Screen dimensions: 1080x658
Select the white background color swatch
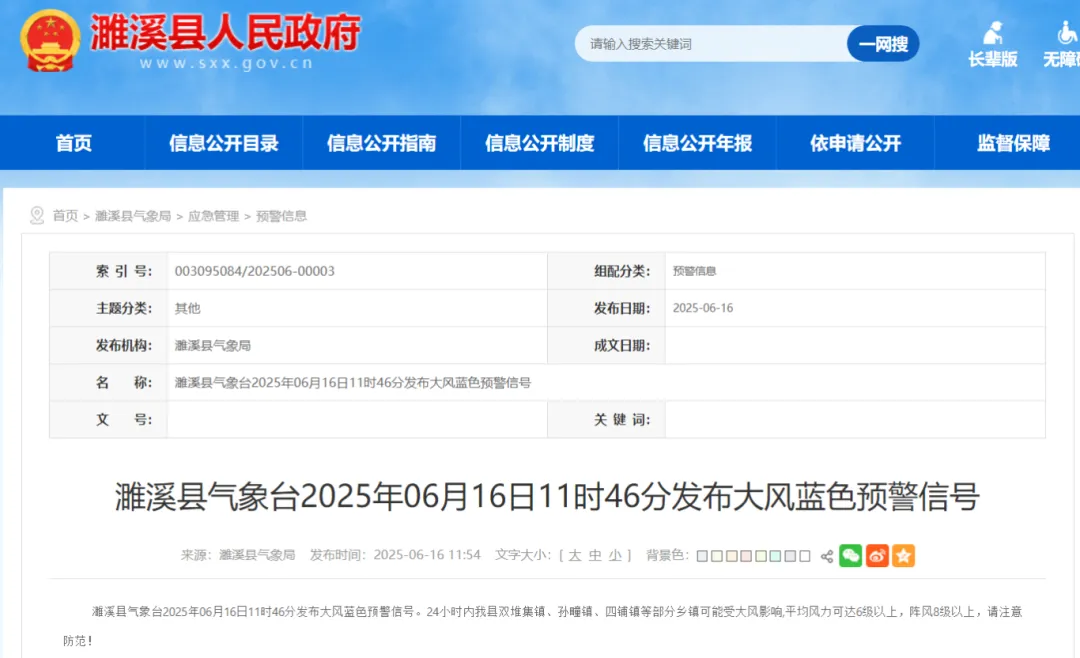804,556
